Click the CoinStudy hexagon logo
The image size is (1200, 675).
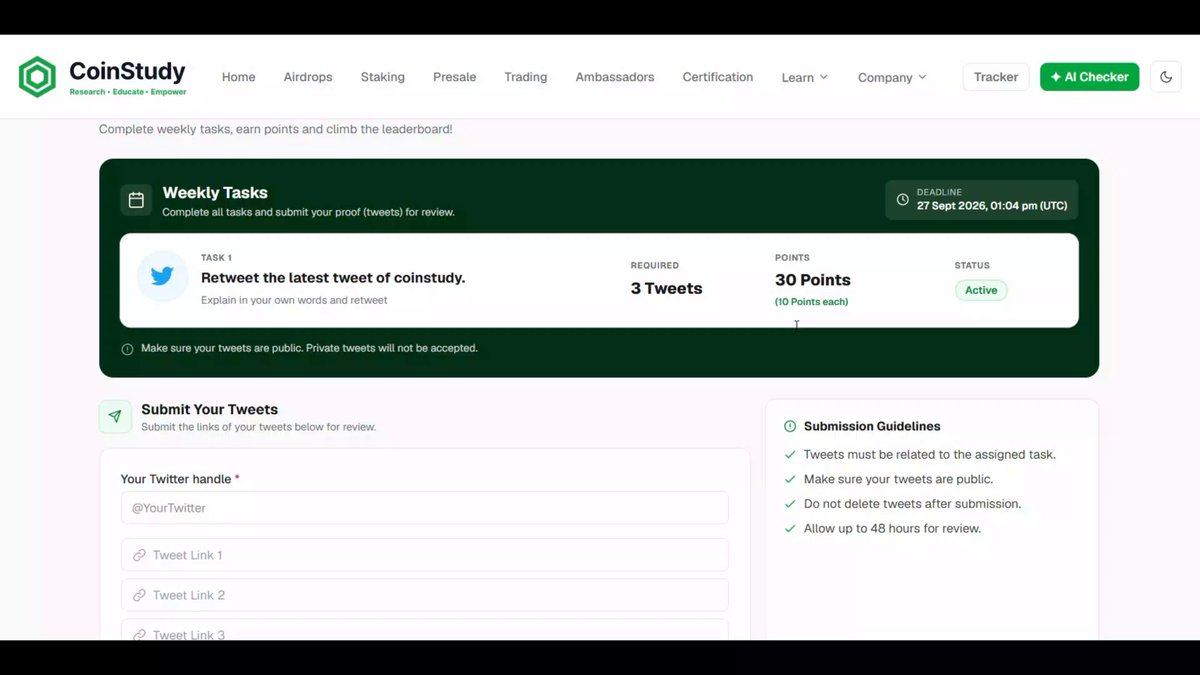point(37,77)
